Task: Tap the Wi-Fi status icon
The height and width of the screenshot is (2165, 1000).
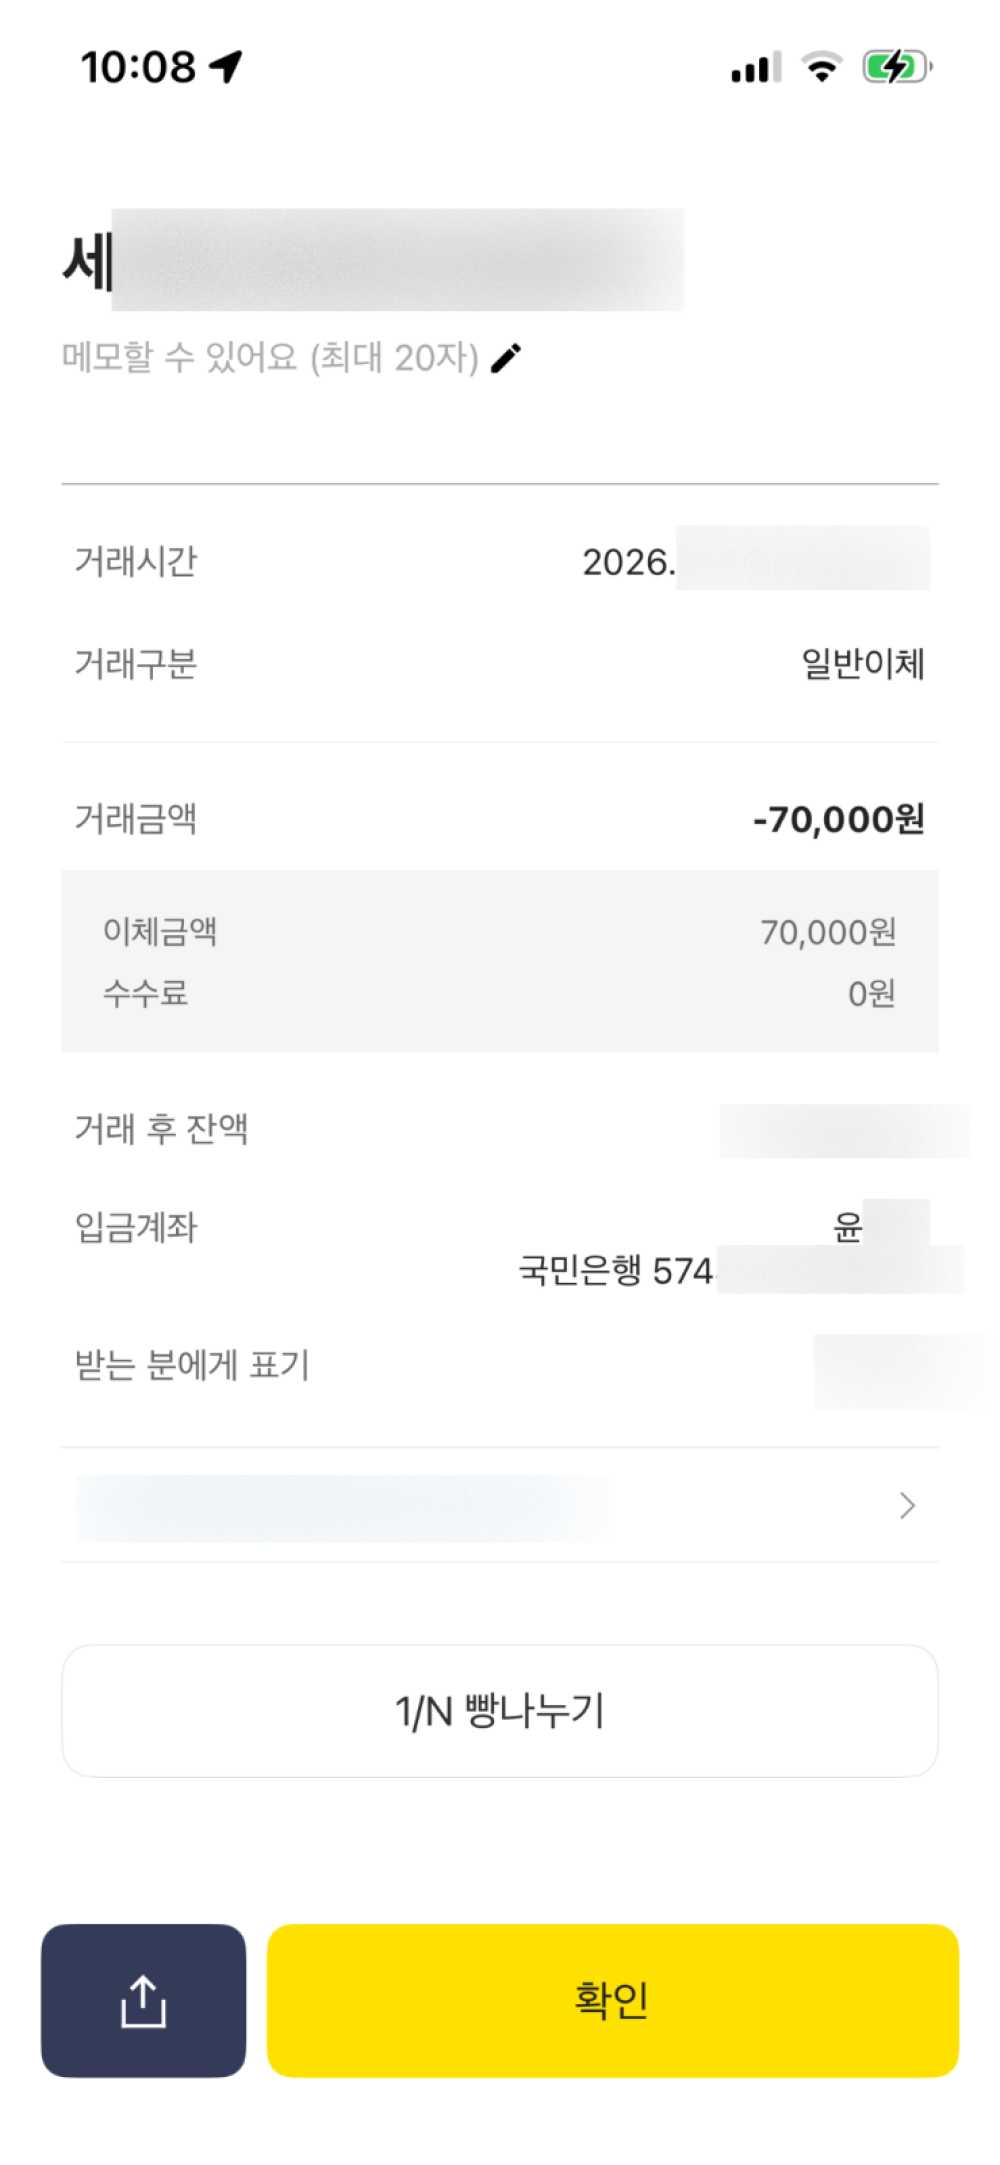Action: click(822, 67)
